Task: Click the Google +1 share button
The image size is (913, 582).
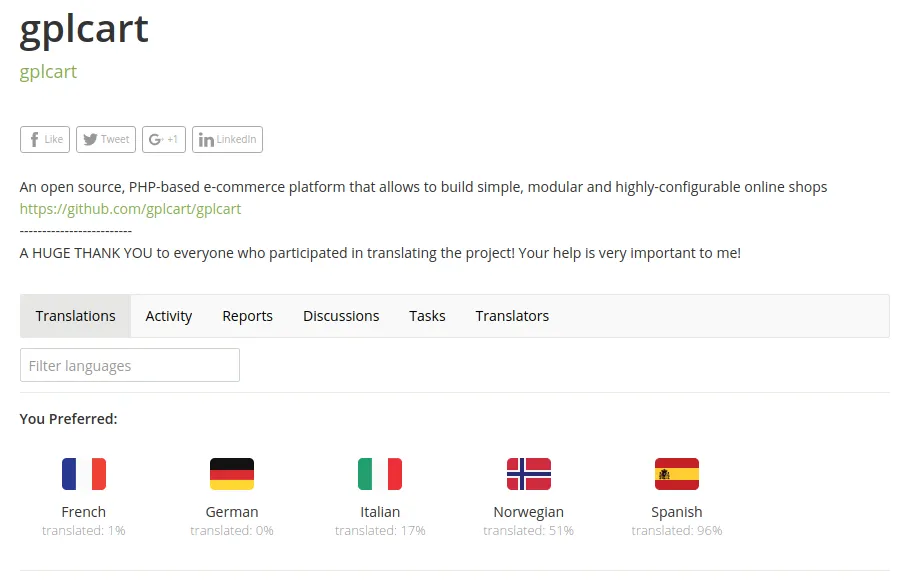Action: 164,140
